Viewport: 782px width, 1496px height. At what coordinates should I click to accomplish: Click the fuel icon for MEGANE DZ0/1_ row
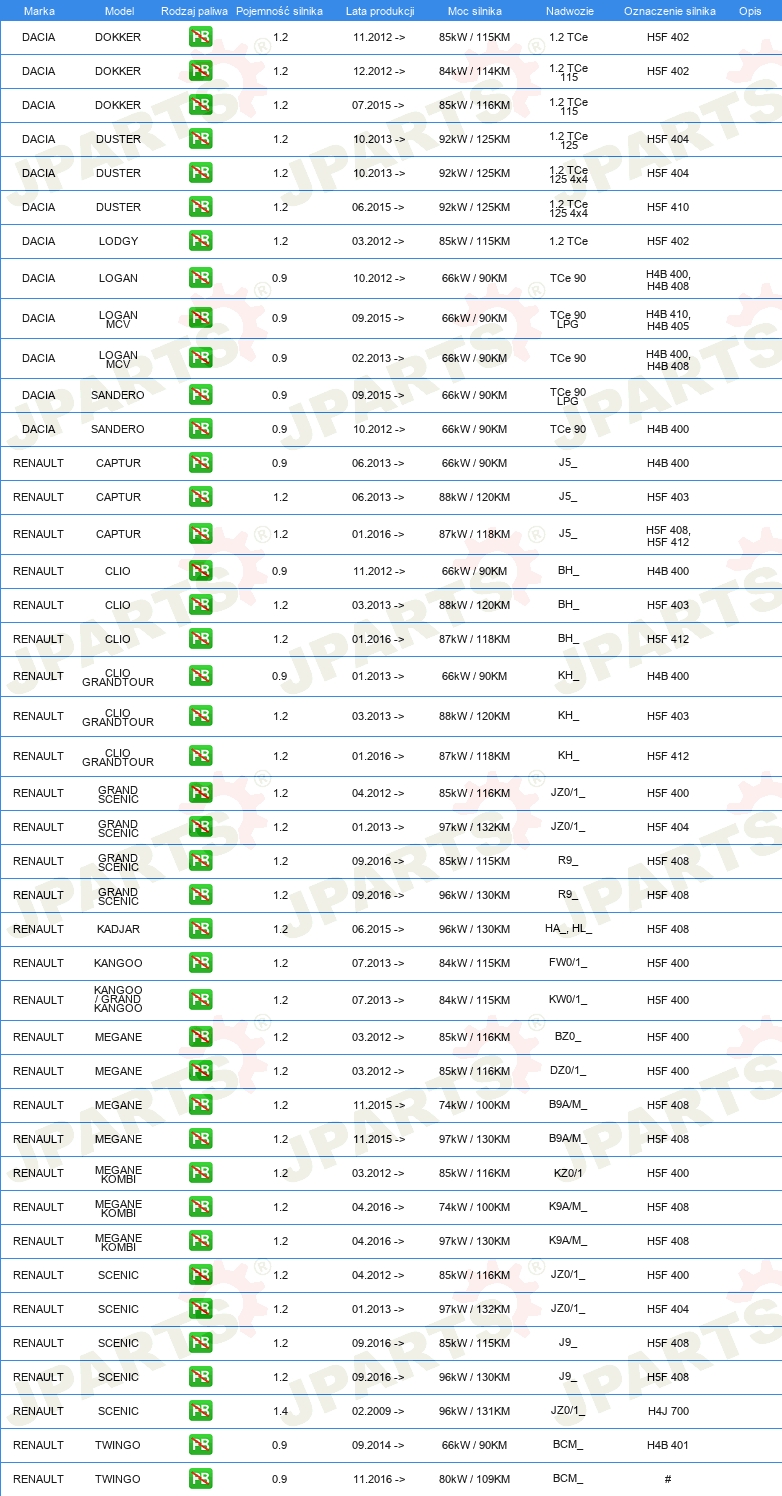200,1071
